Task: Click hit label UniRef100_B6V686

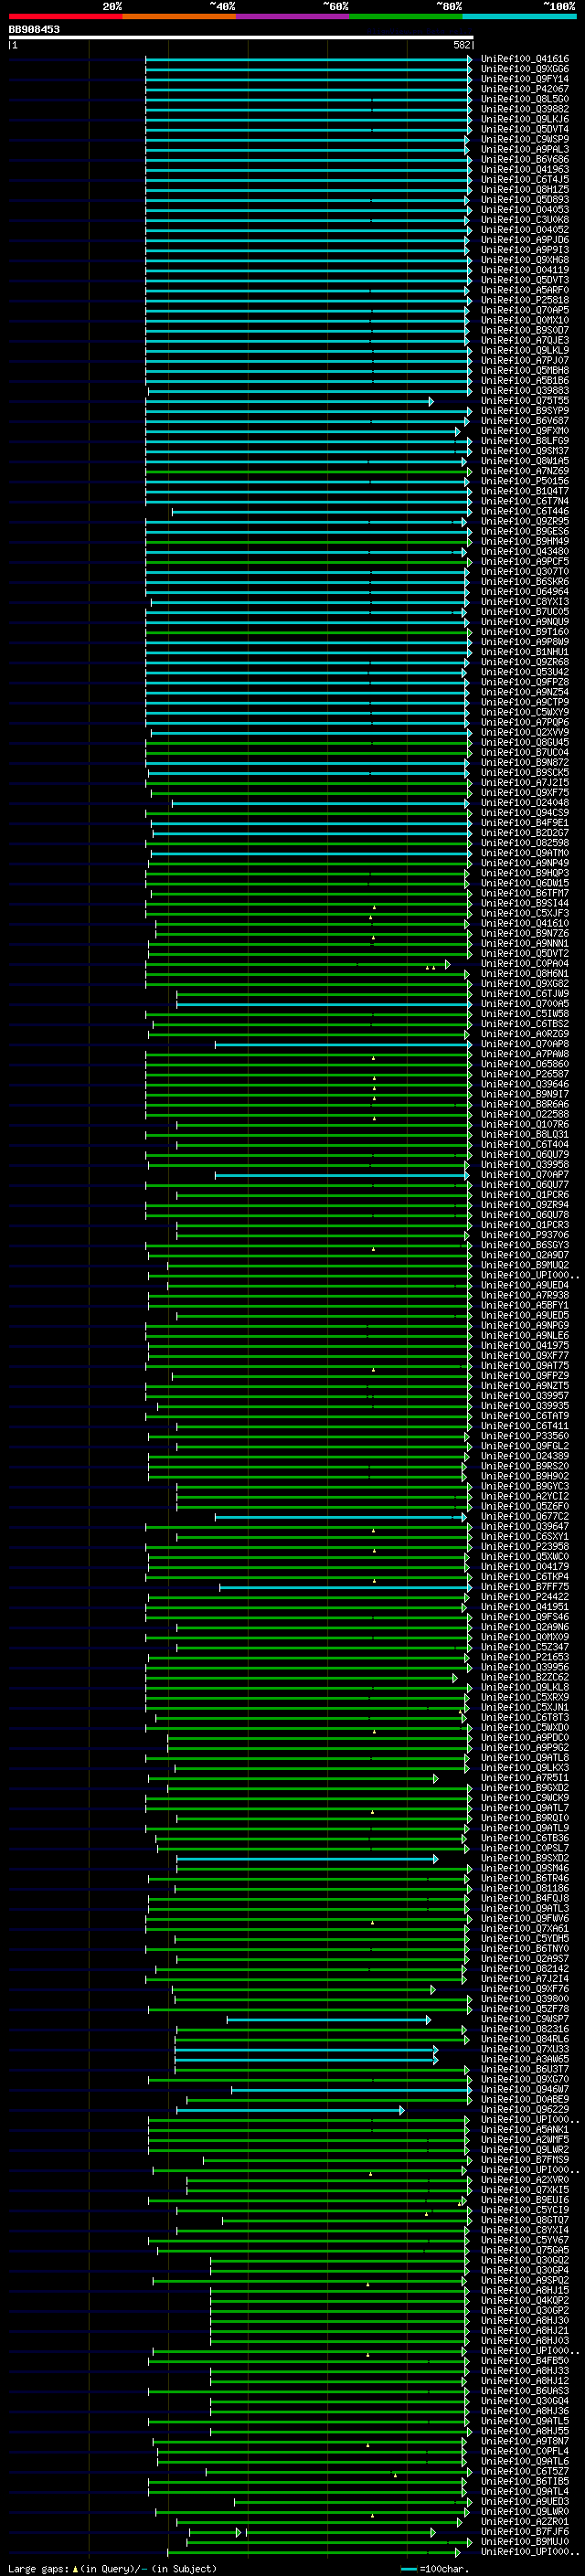Action: point(525,160)
